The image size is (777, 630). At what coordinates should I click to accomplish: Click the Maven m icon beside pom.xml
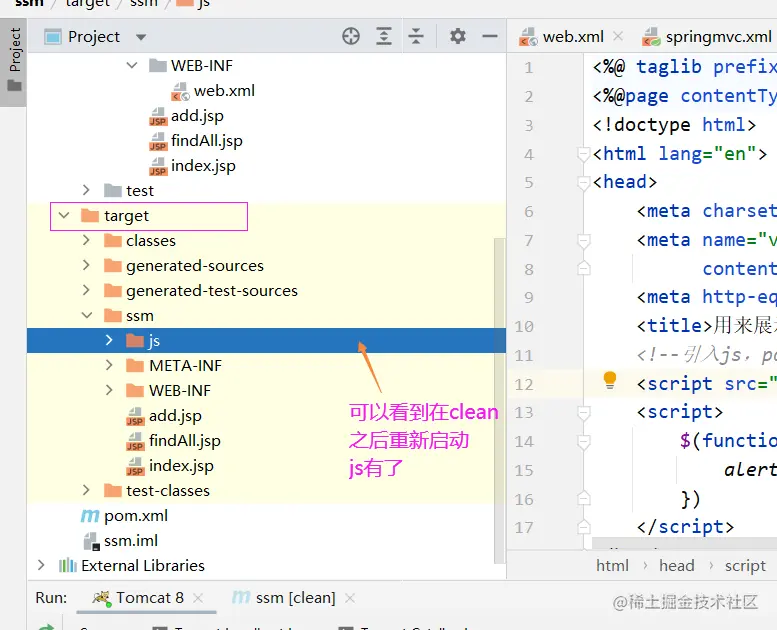(90, 516)
